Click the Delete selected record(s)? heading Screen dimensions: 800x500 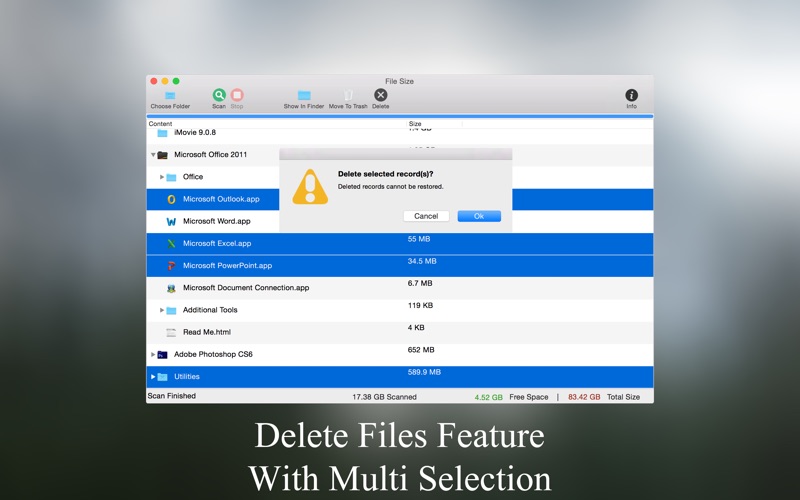[385, 174]
